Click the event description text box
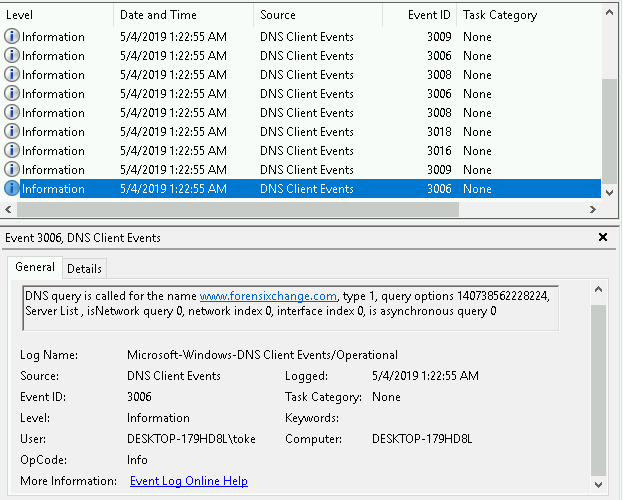The width and height of the screenshot is (623, 500). tap(291, 308)
